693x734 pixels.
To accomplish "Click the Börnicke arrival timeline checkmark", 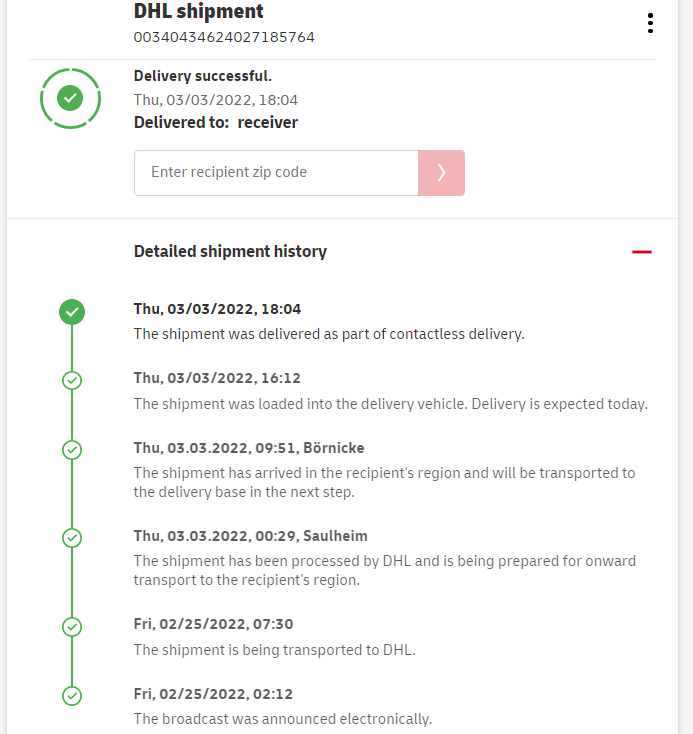I will tap(72, 449).
